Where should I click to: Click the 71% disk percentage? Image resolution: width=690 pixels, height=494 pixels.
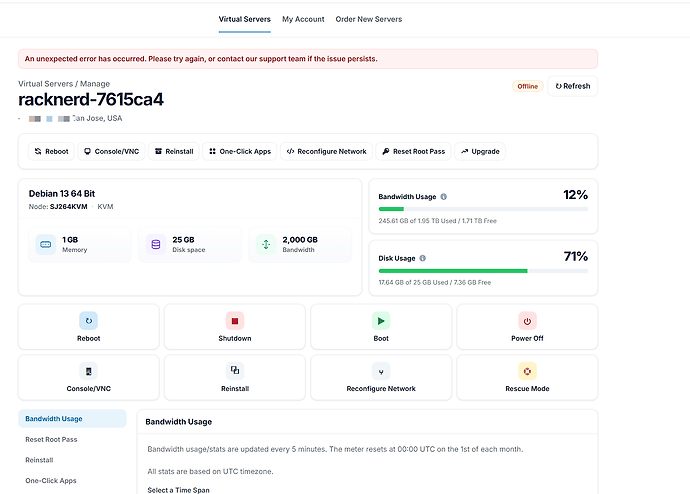coord(576,256)
